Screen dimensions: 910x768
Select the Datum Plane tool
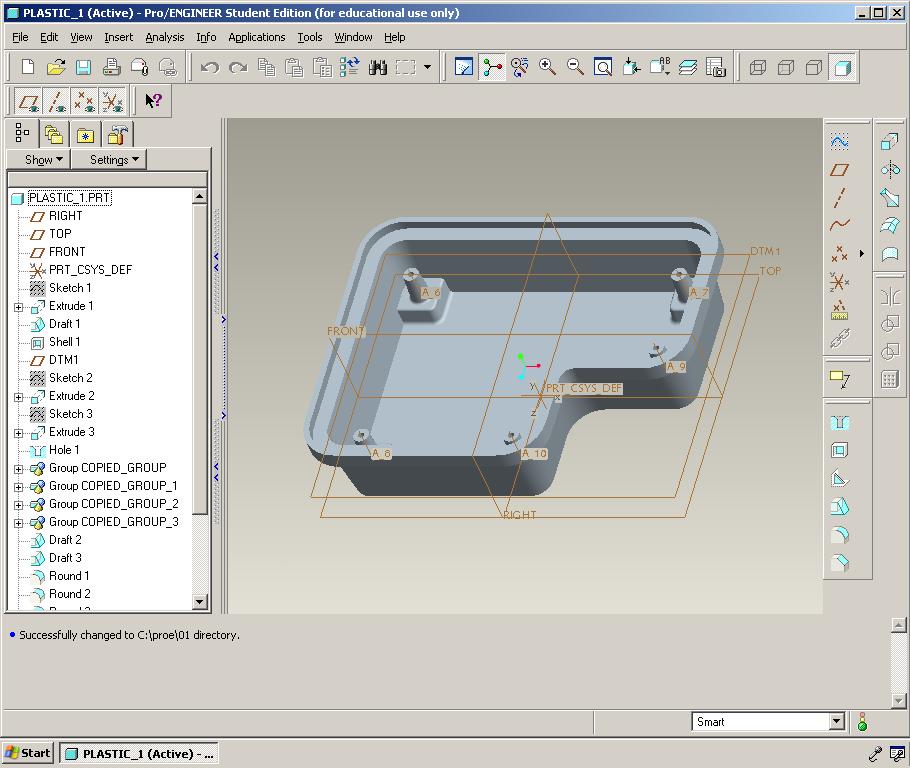point(840,170)
